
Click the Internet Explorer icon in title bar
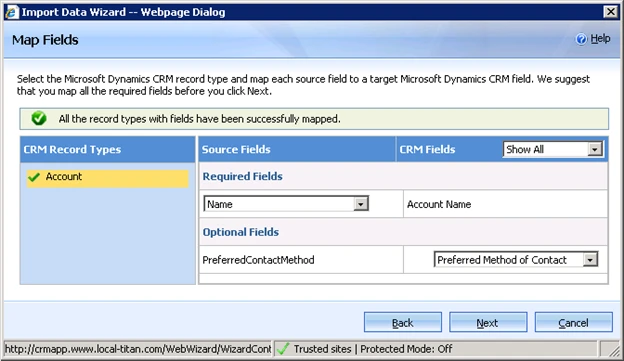click(x=12, y=12)
